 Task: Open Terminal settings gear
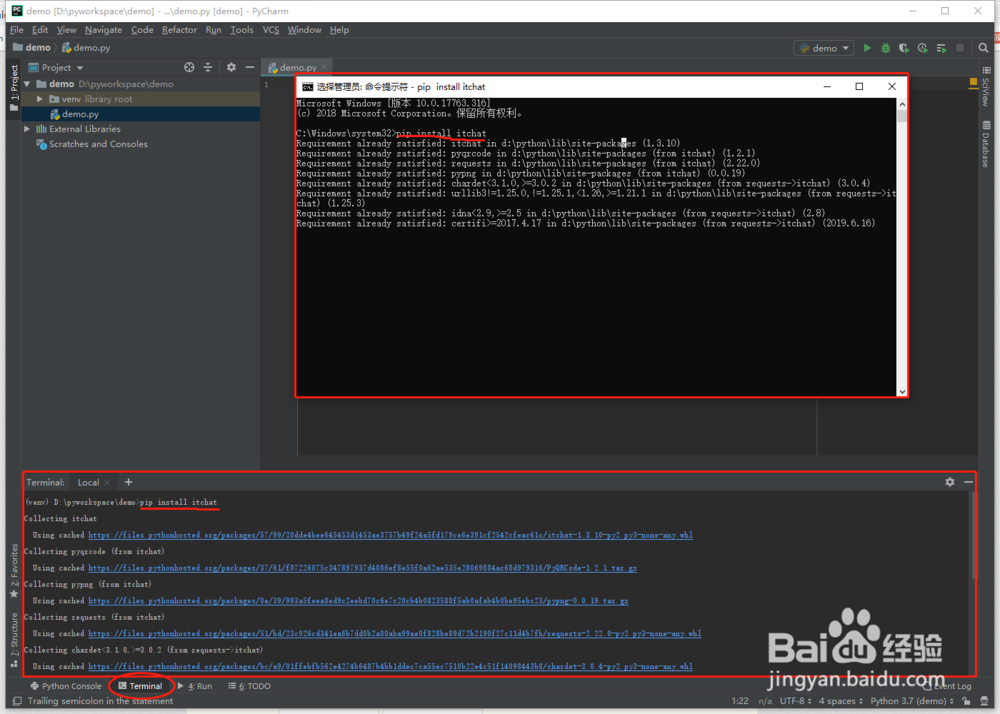click(950, 482)
